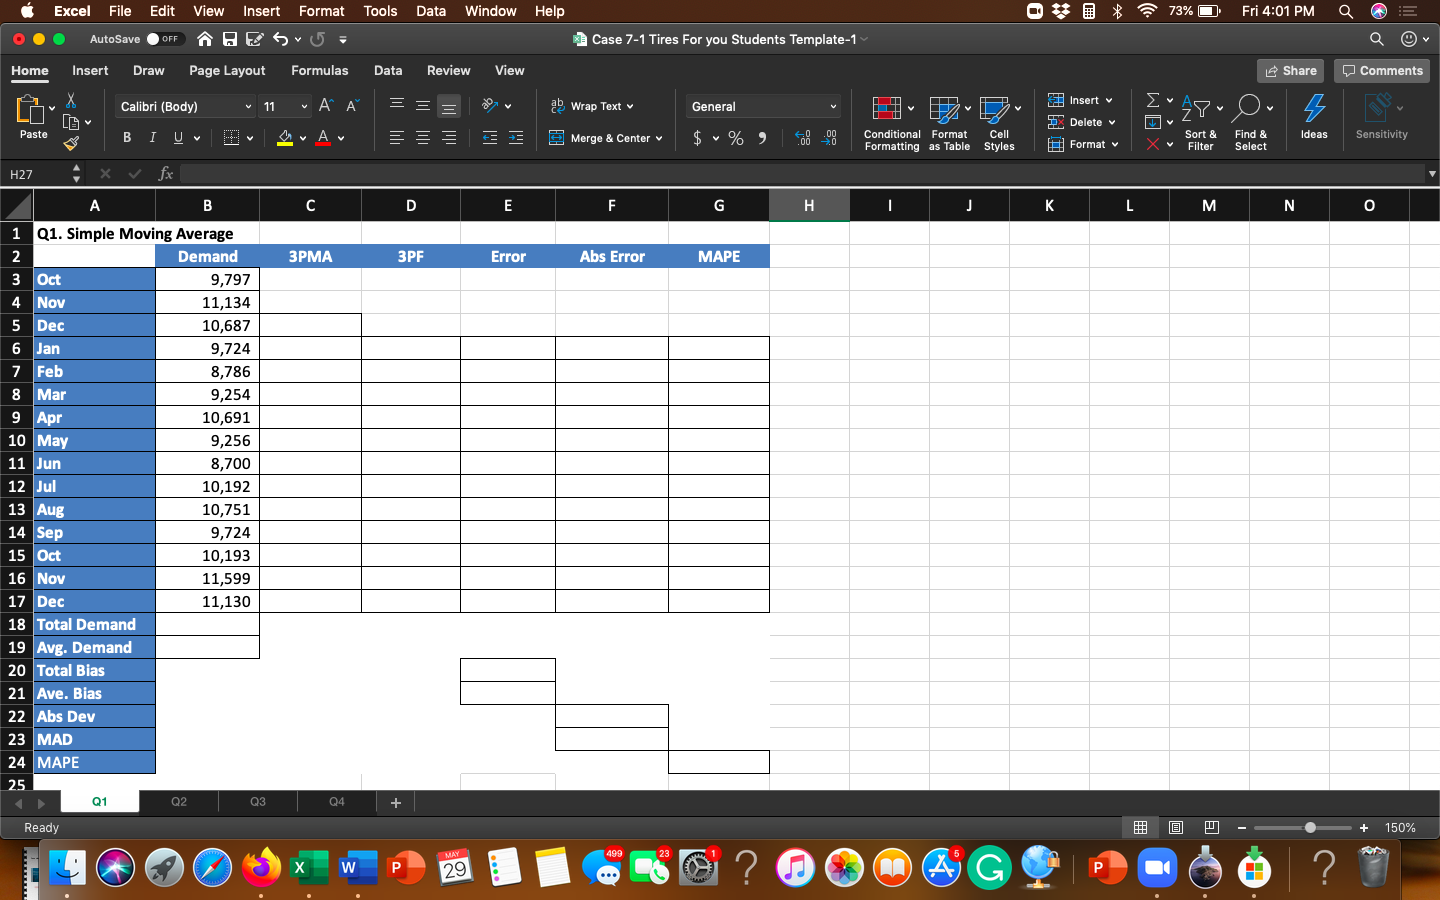Screen dimensions: 1440x900
Task: Open the General number format dropdown
Action: click(x=763, y=106)
